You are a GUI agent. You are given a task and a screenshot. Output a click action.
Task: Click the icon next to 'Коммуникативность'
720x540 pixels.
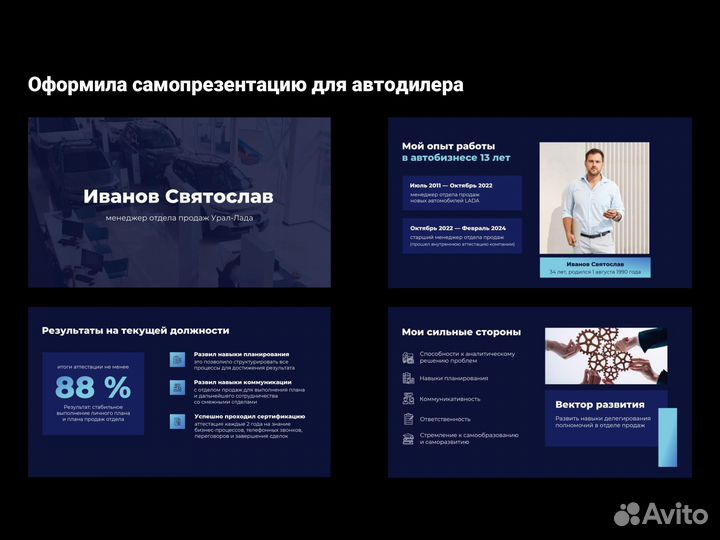408,399
